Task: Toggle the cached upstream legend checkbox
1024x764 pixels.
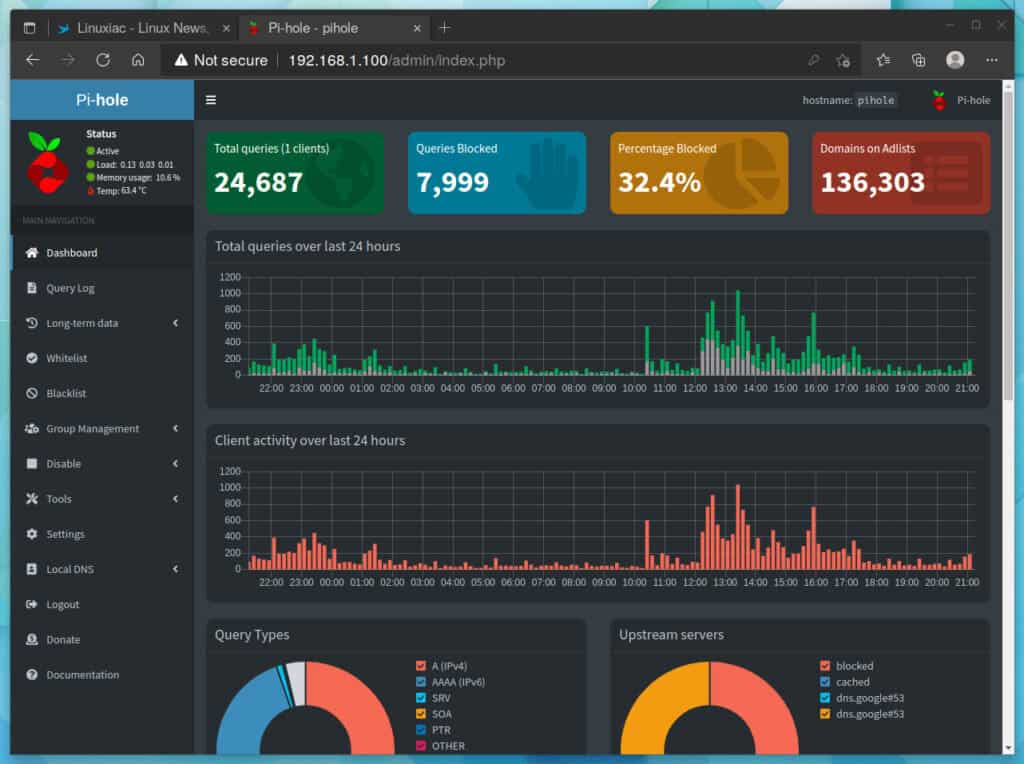Action: [825, 682]
